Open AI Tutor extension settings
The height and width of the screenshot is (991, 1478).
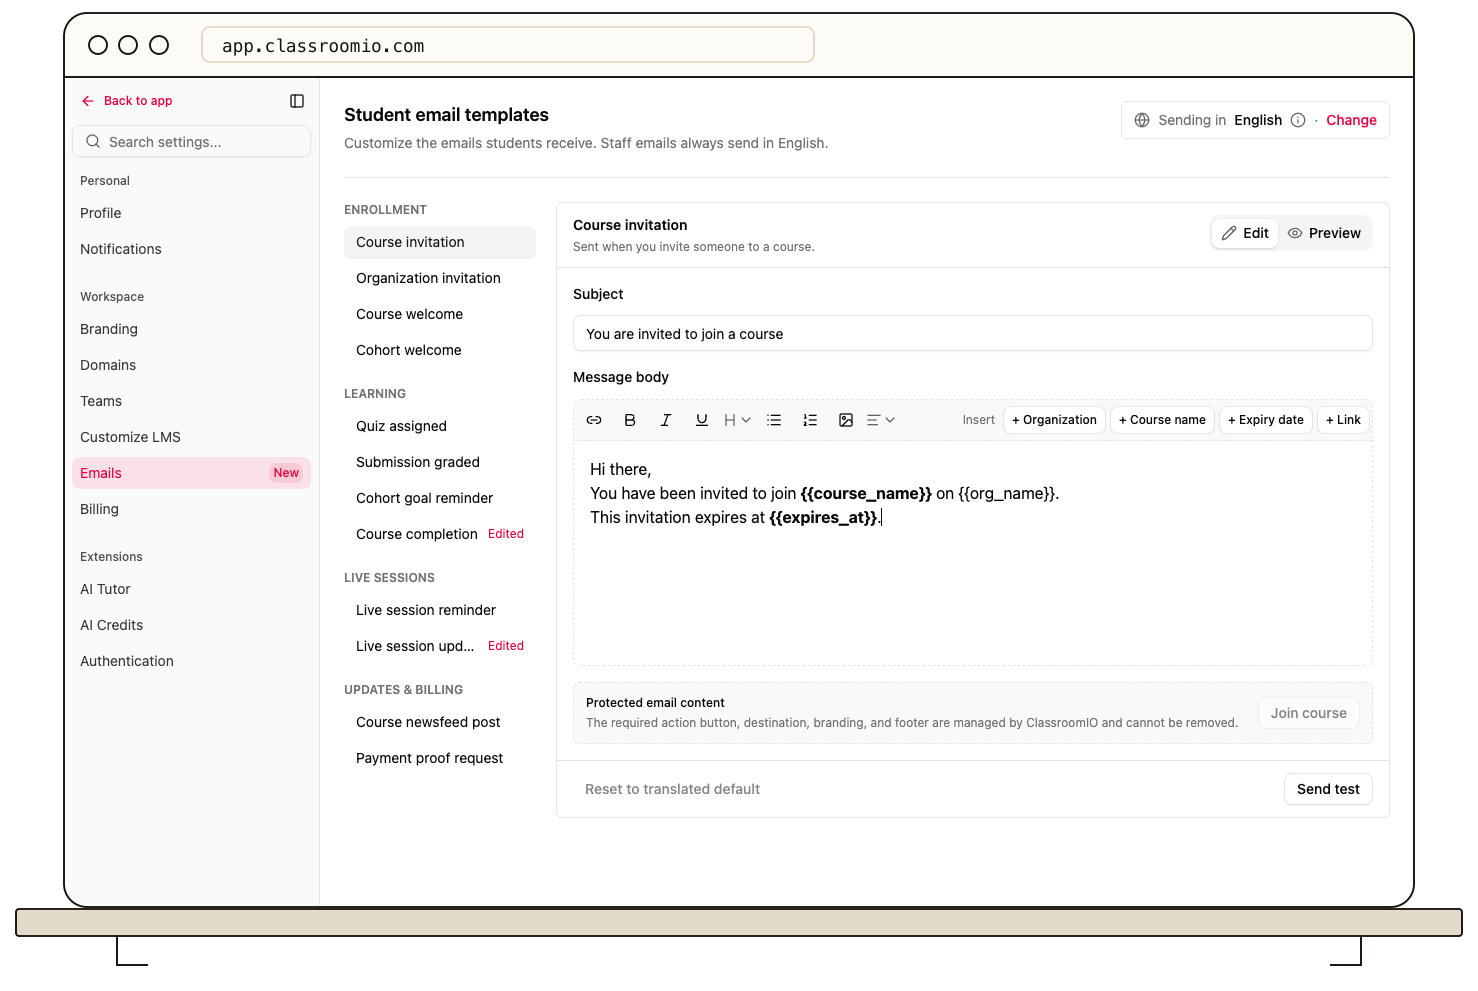[x=191, y=589]
